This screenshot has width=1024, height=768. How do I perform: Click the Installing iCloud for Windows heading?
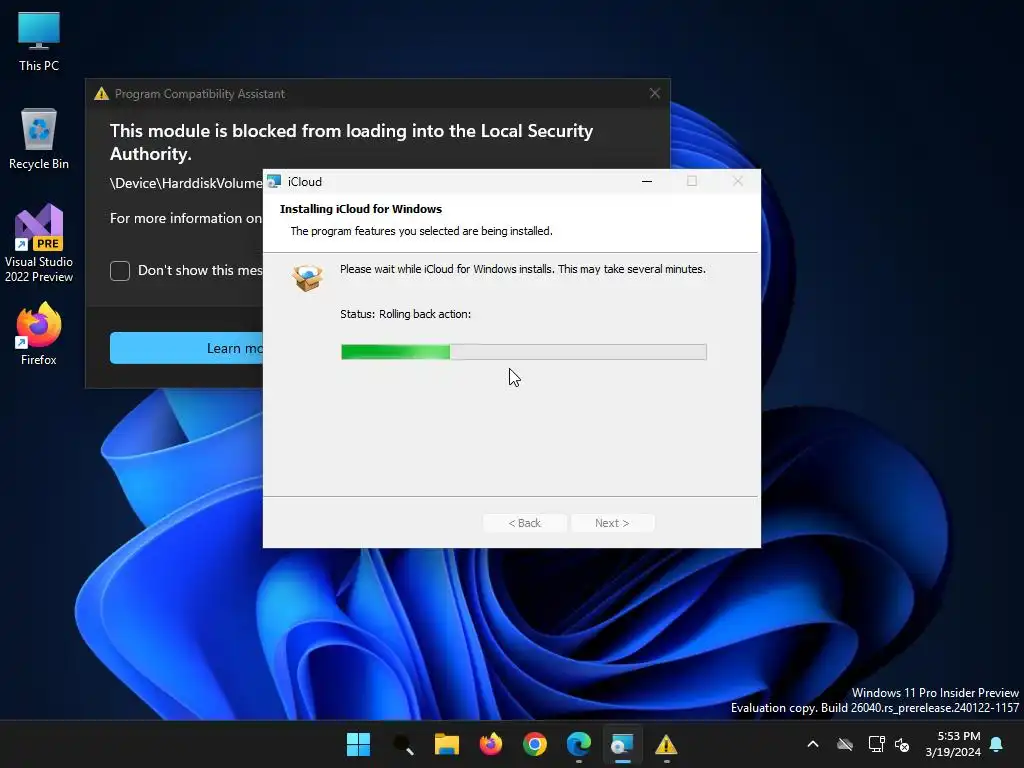click(361, 209)
